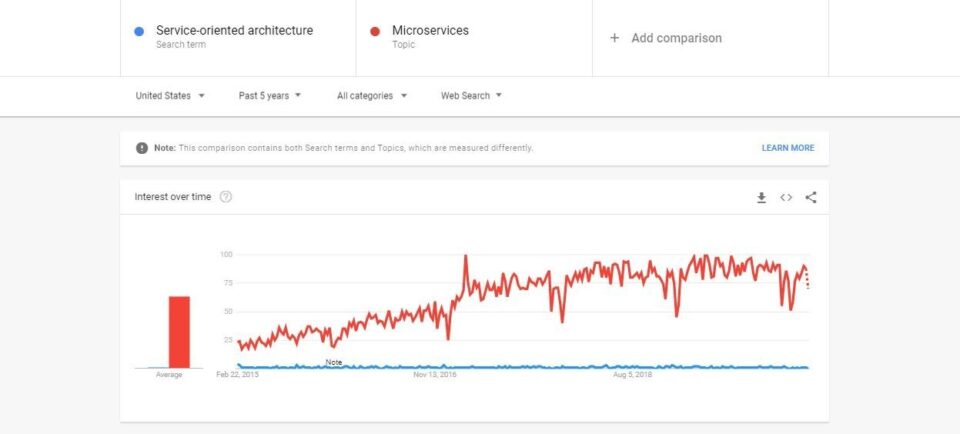
Task: Open the Web Search type dropdown
Action: (471, 95)
